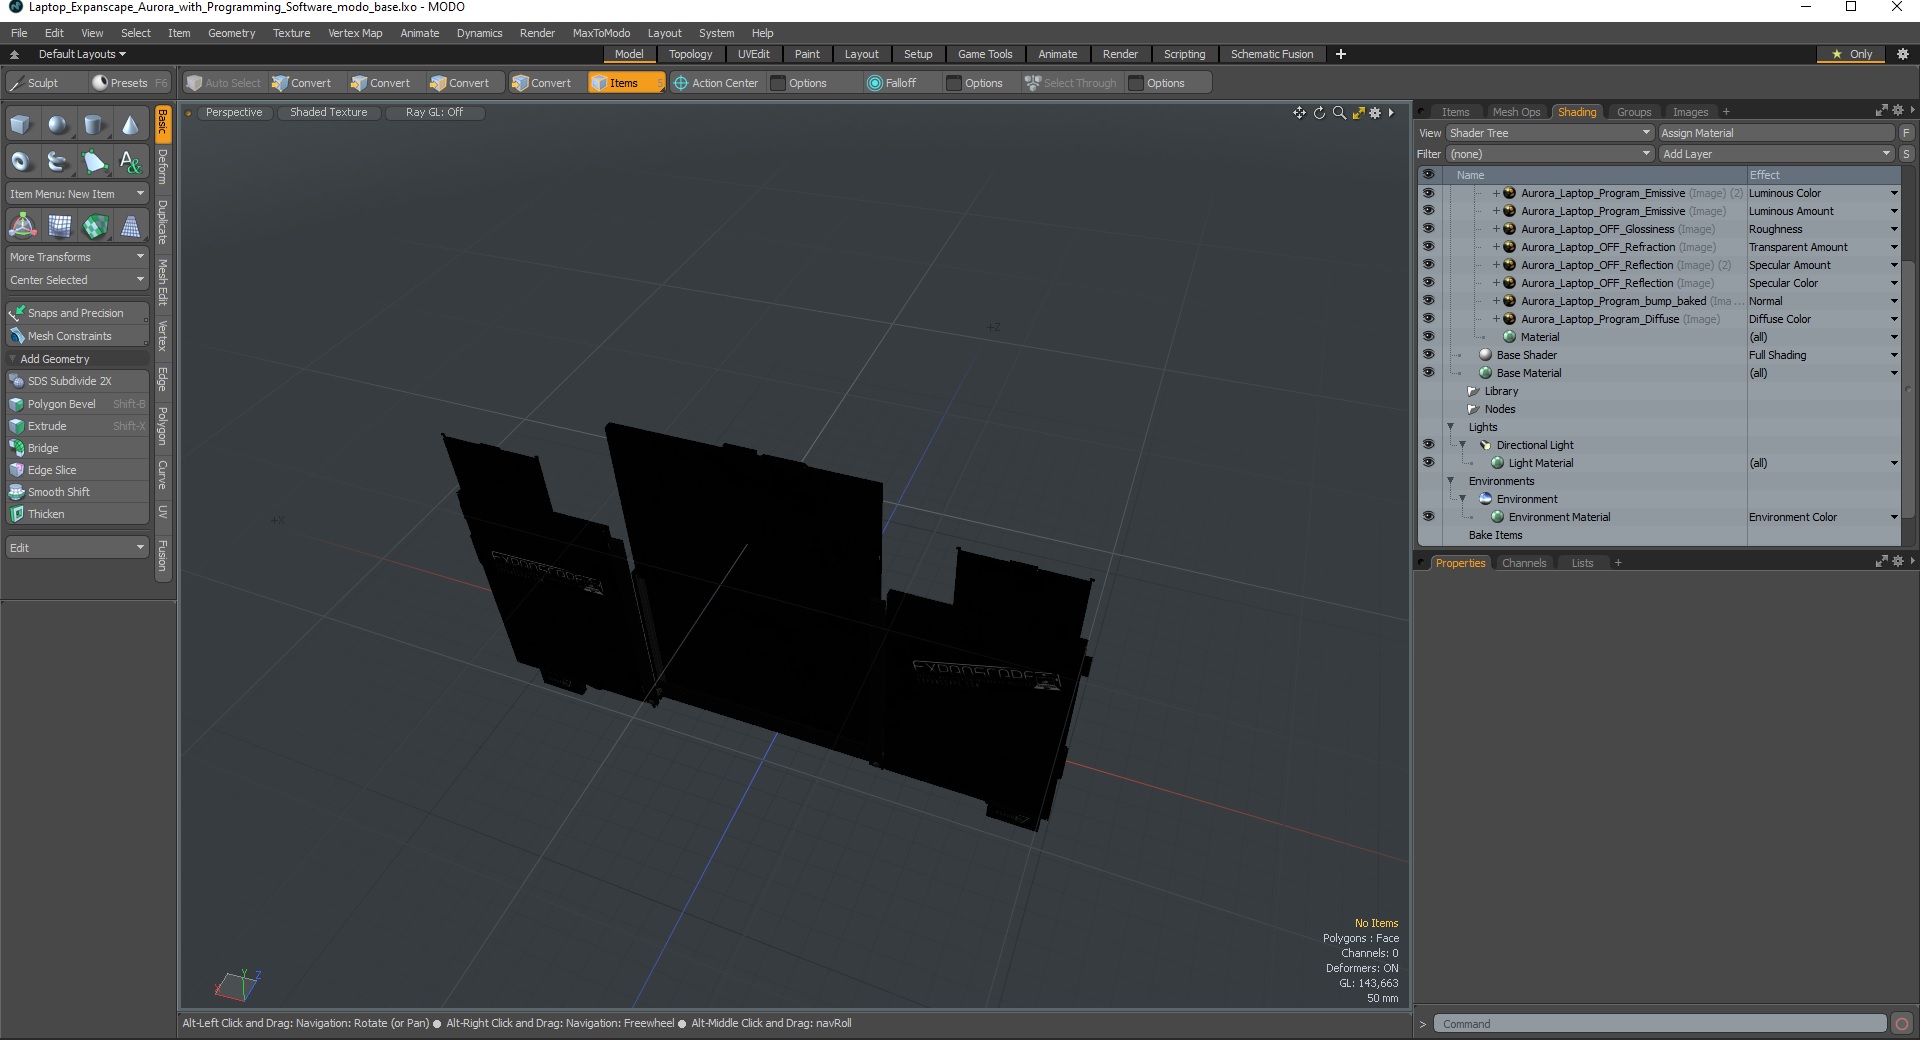Switch to the Mesh Ops panel tab
The width and height of the screenshot is (1920, 1040).
[x=1516, y=112]
